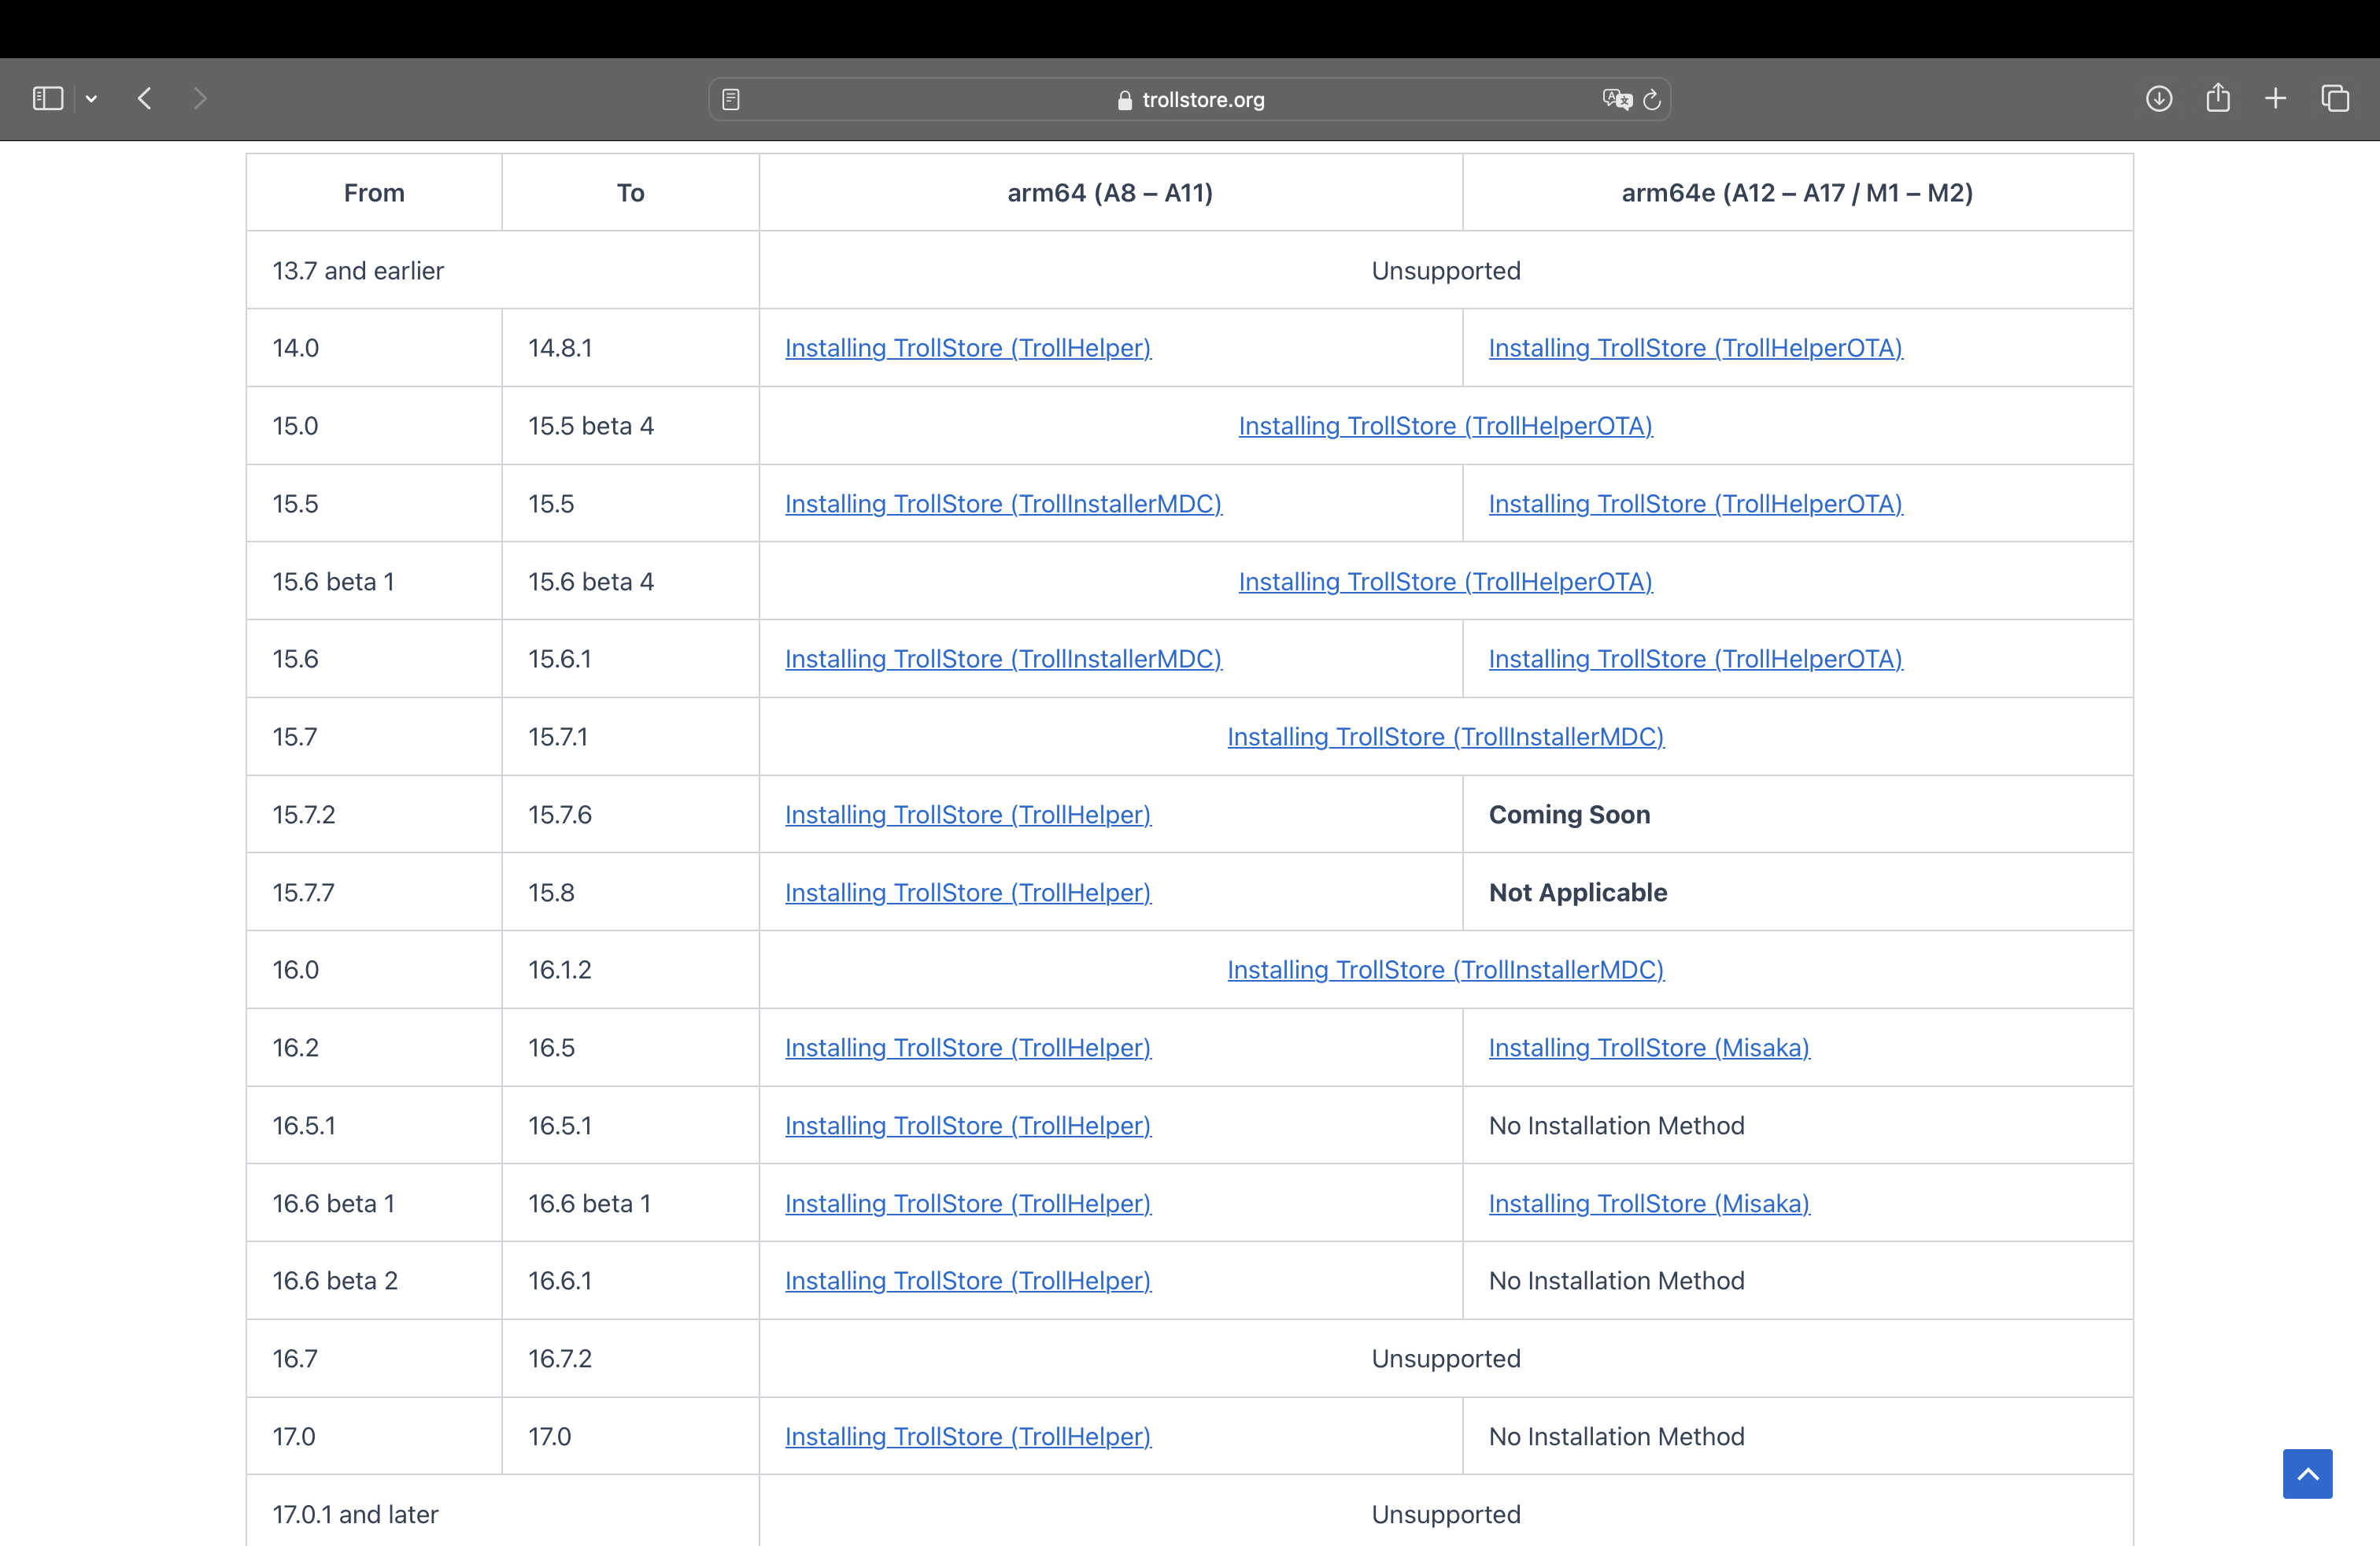The height and width of the screenshot is (1546, 2380).
Task: Click the trollstore.org address field
Action: [1190, 99]
